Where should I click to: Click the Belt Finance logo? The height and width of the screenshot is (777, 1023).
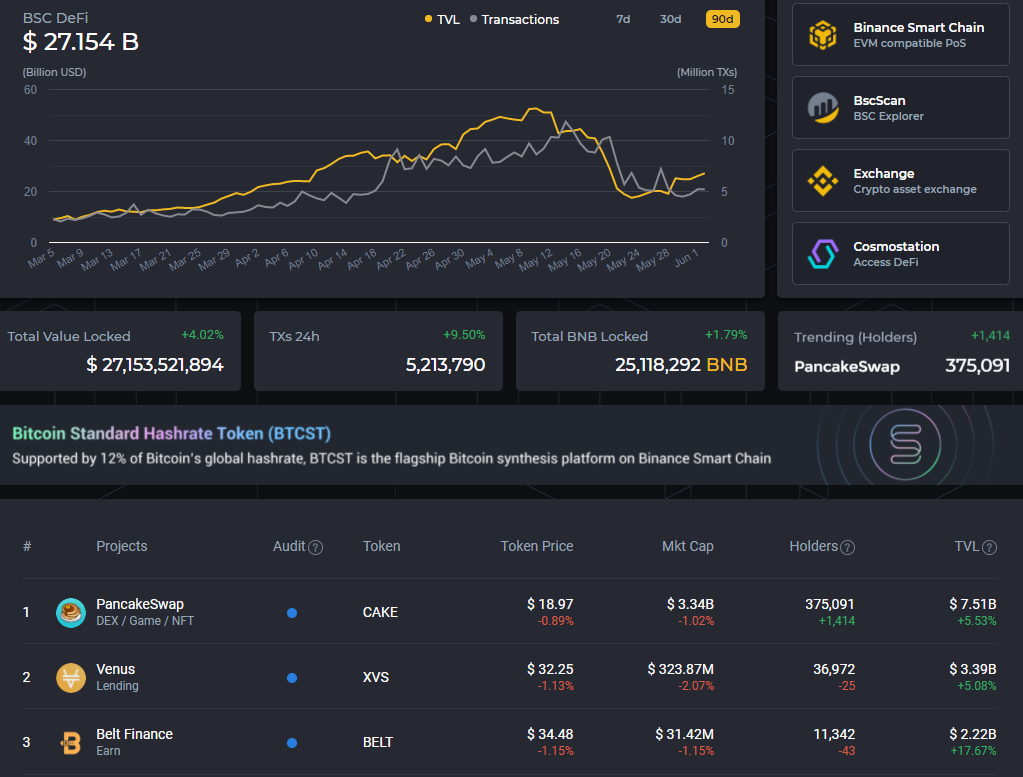tap(70, 742)
